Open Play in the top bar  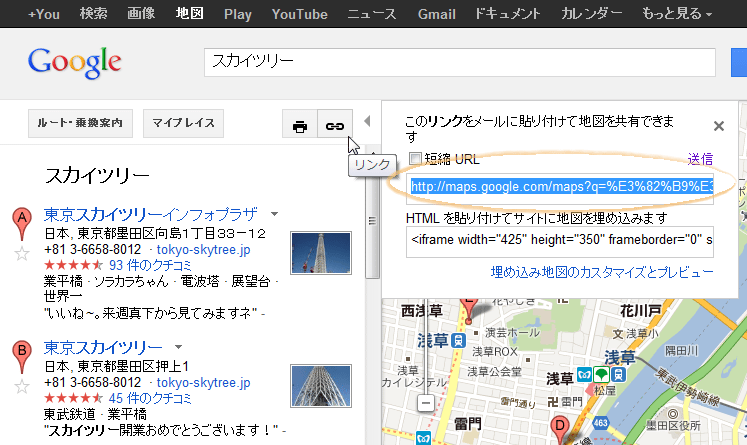238,14
